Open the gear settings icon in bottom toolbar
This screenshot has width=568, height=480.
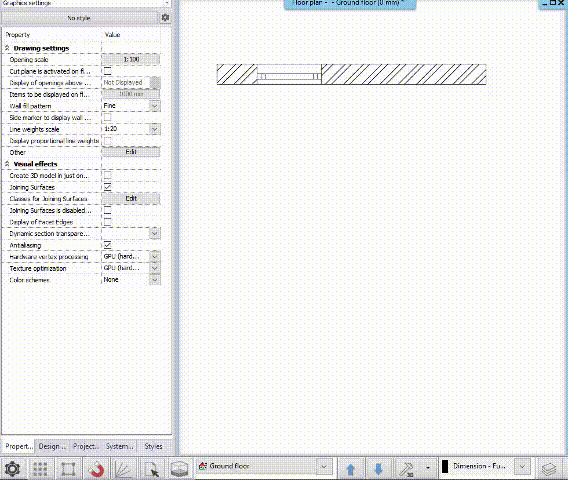point(12,469)
